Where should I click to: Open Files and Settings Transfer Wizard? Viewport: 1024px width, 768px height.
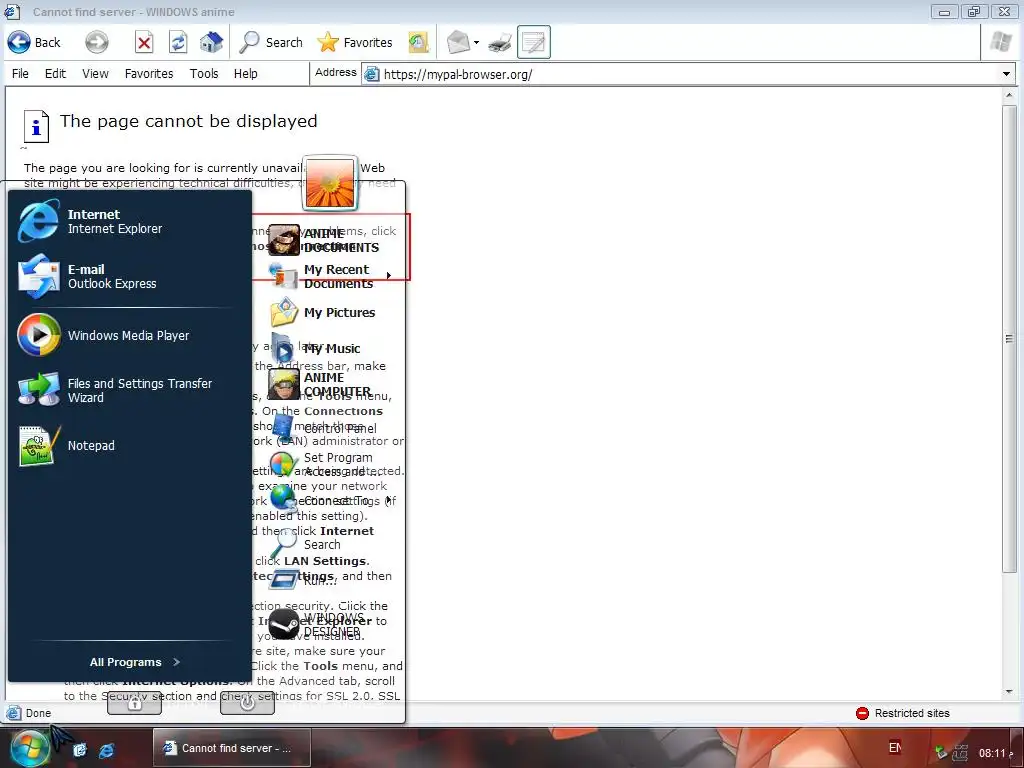(x=129, y=390)
